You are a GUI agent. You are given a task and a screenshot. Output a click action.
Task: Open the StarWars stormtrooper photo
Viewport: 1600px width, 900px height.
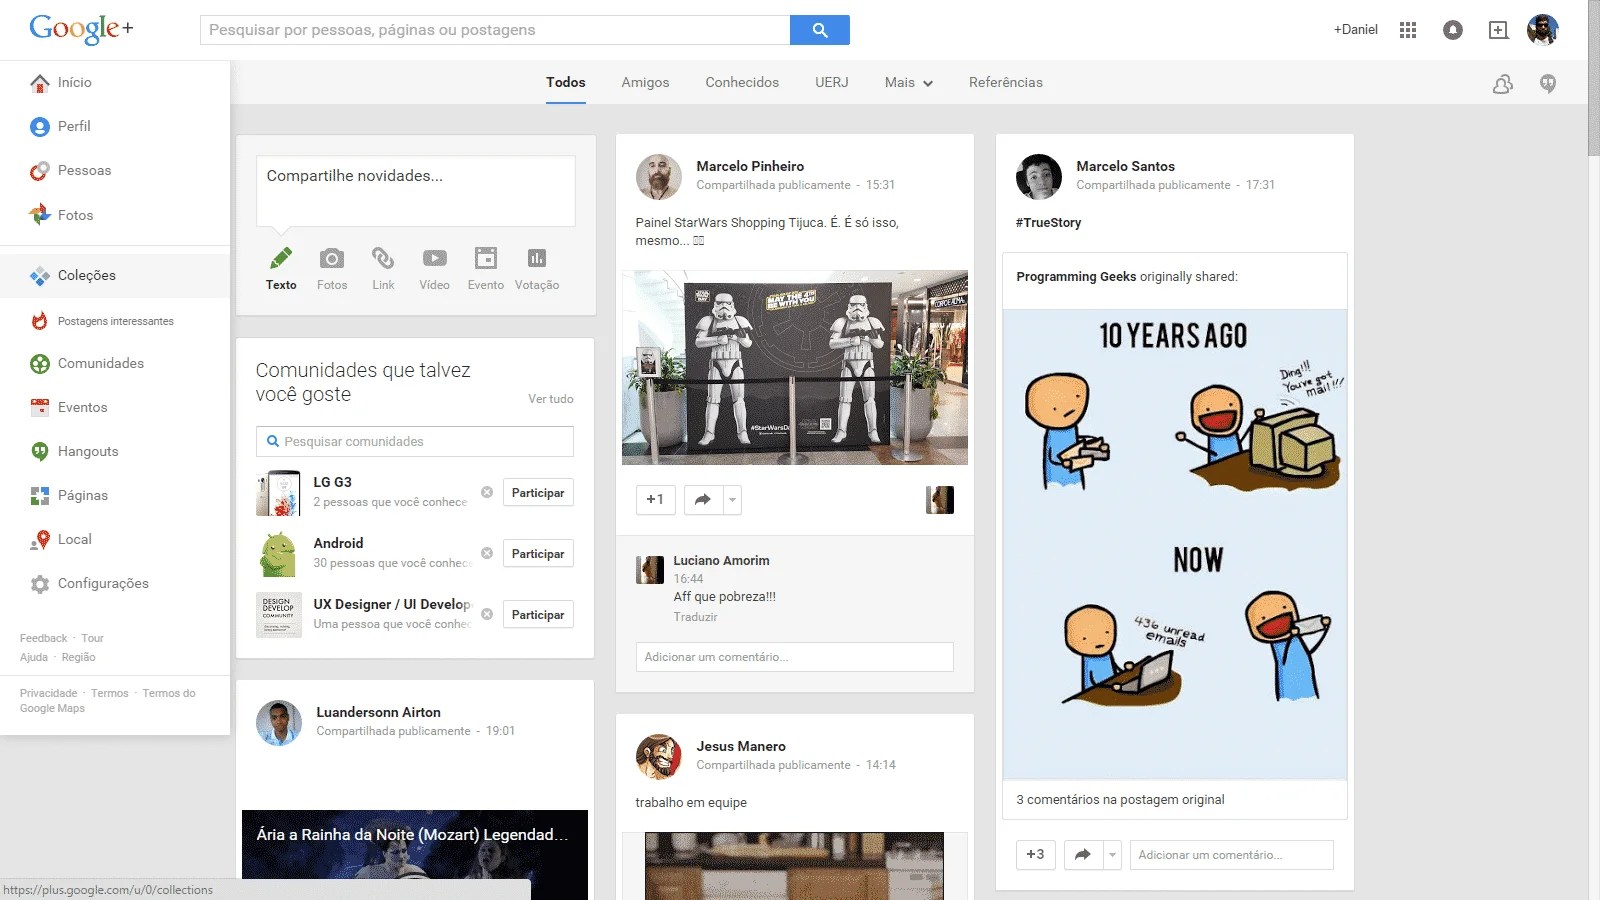click(795, 368)
